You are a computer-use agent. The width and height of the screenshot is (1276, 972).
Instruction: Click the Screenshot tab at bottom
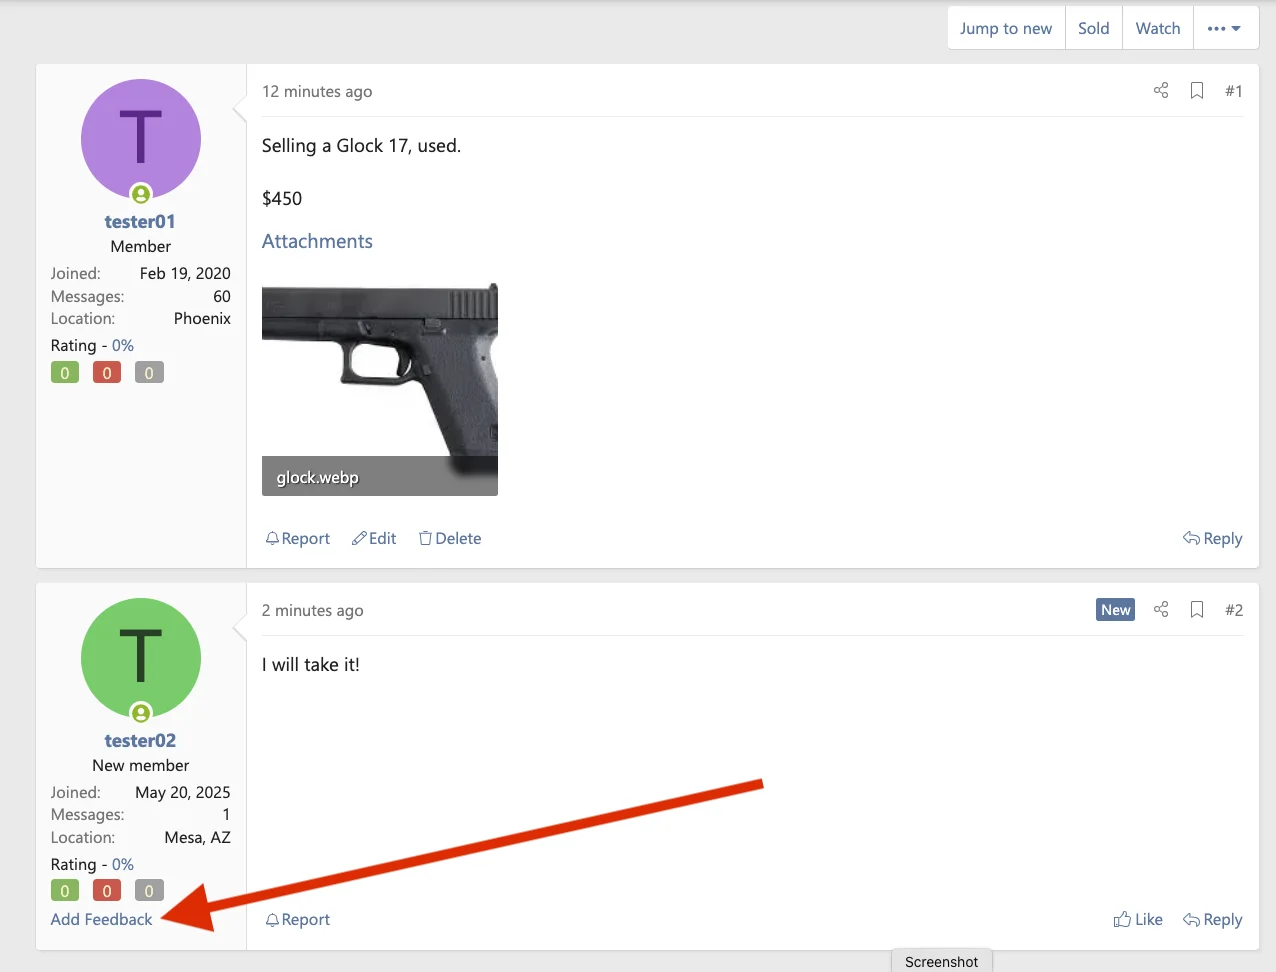click(942, 961)
